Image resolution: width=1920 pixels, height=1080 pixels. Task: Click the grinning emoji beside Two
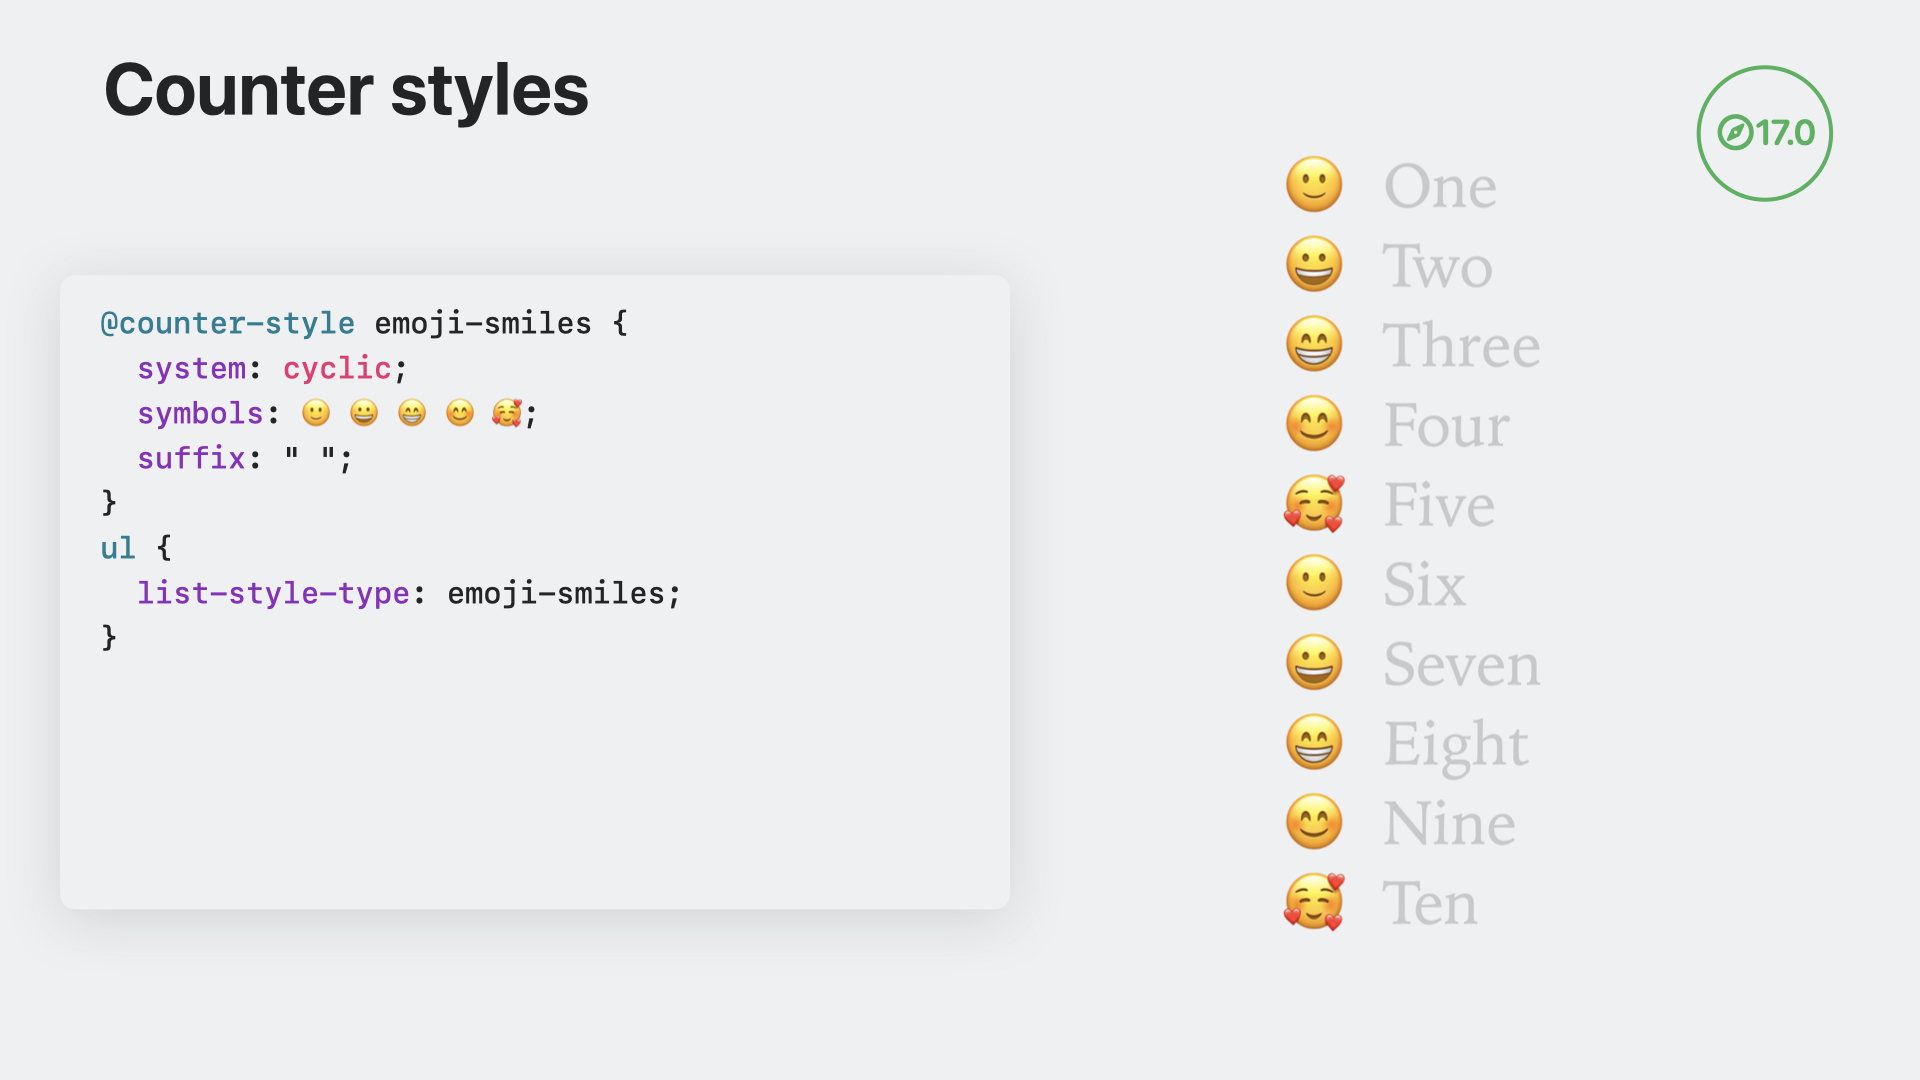point(1314,264)
